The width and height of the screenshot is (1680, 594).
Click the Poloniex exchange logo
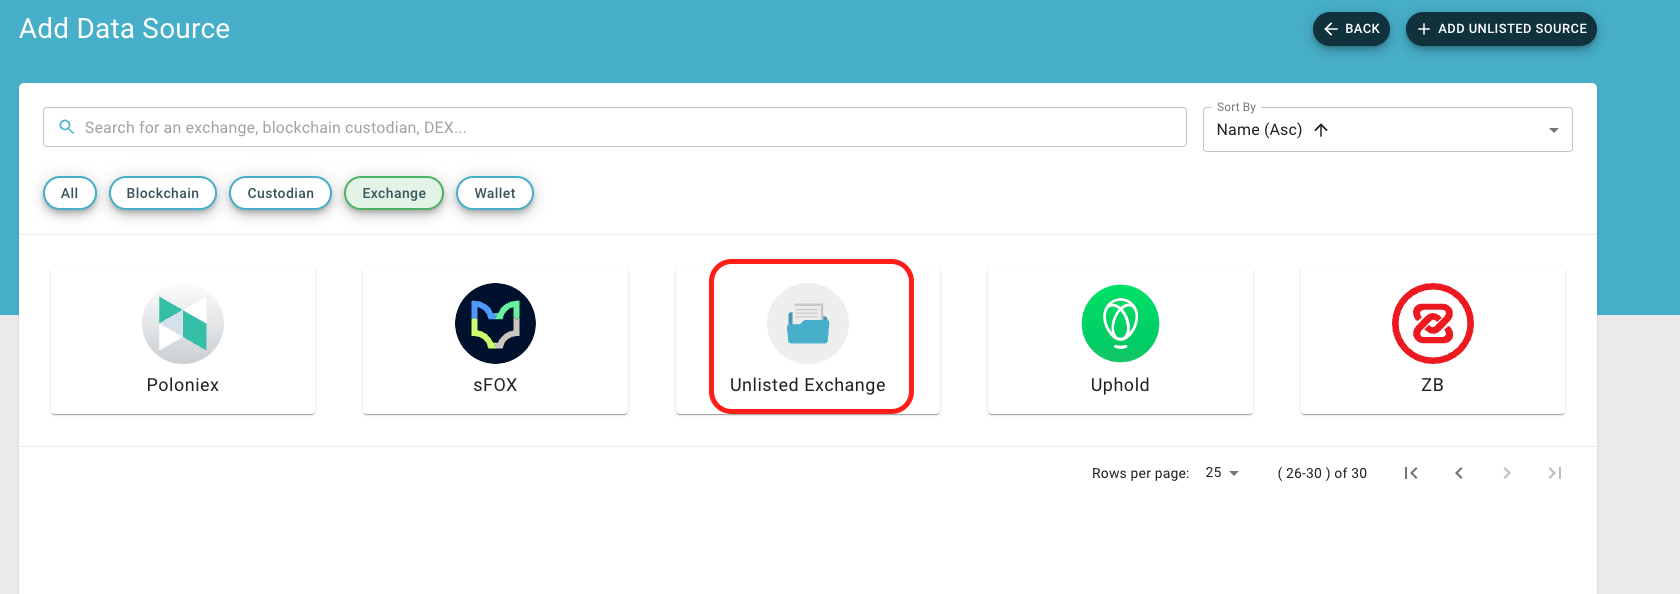(183, 324)
